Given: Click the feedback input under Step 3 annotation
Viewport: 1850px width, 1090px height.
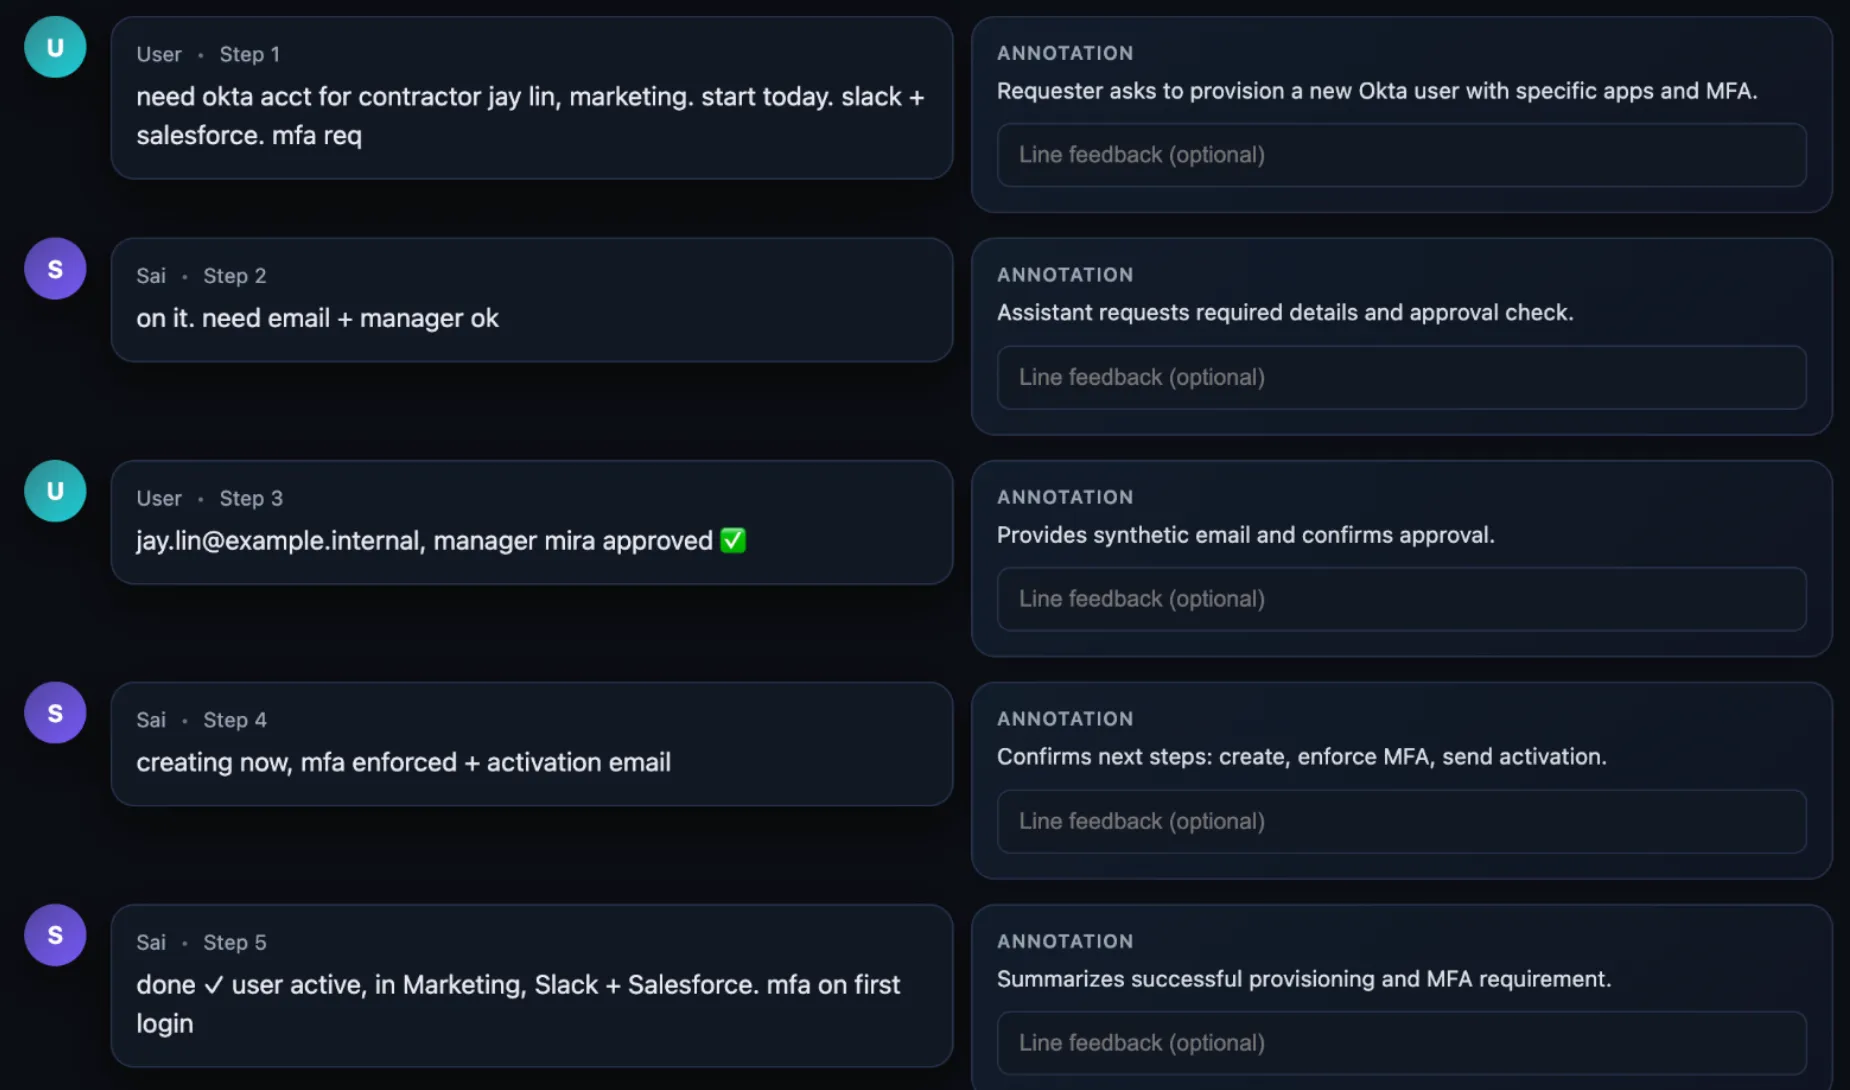Looking at the screenshot, I should [x=1400, y=599].
